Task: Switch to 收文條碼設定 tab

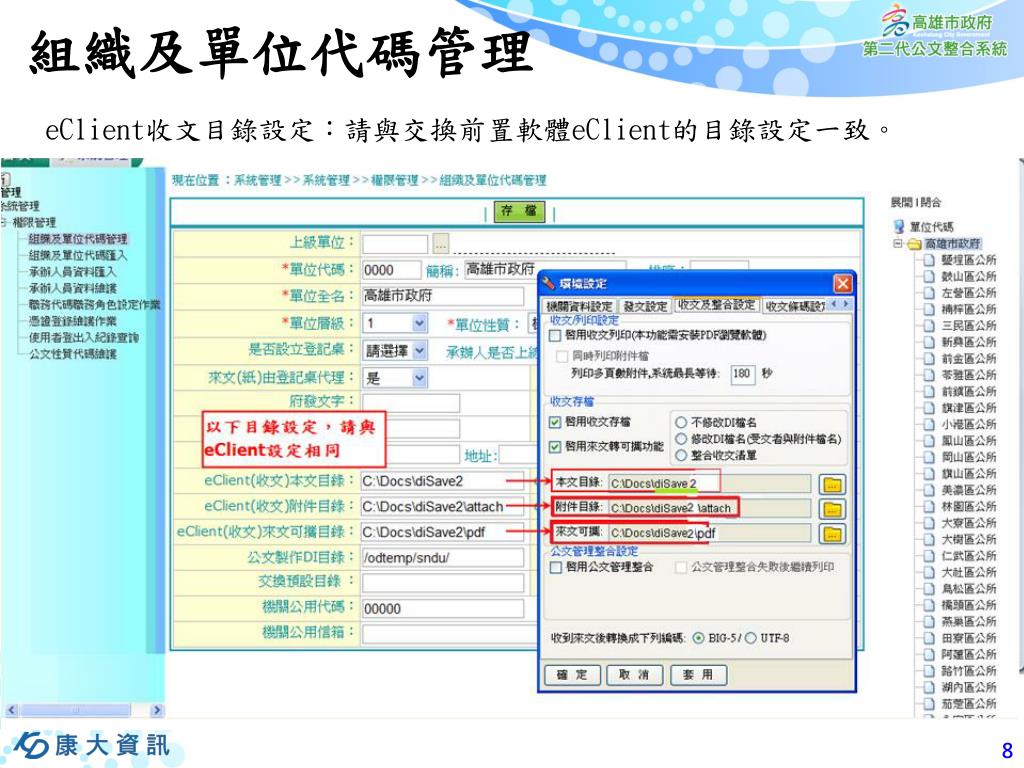Action: (795, 306)
